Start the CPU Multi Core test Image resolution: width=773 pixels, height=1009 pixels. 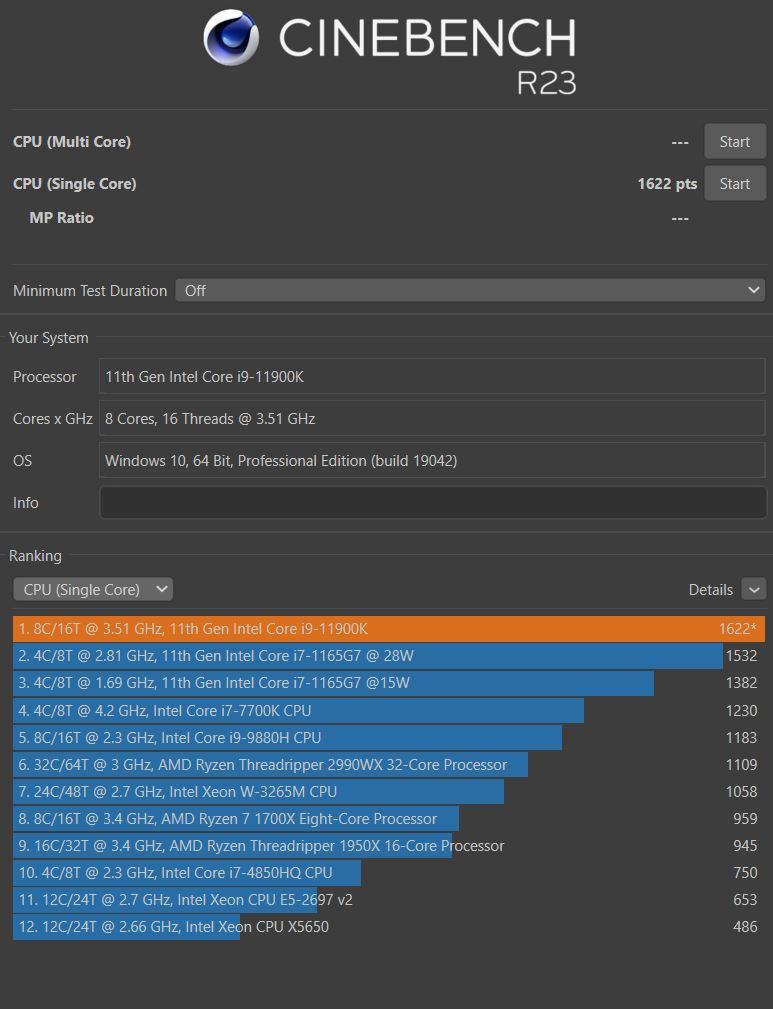tap(735, 142)
